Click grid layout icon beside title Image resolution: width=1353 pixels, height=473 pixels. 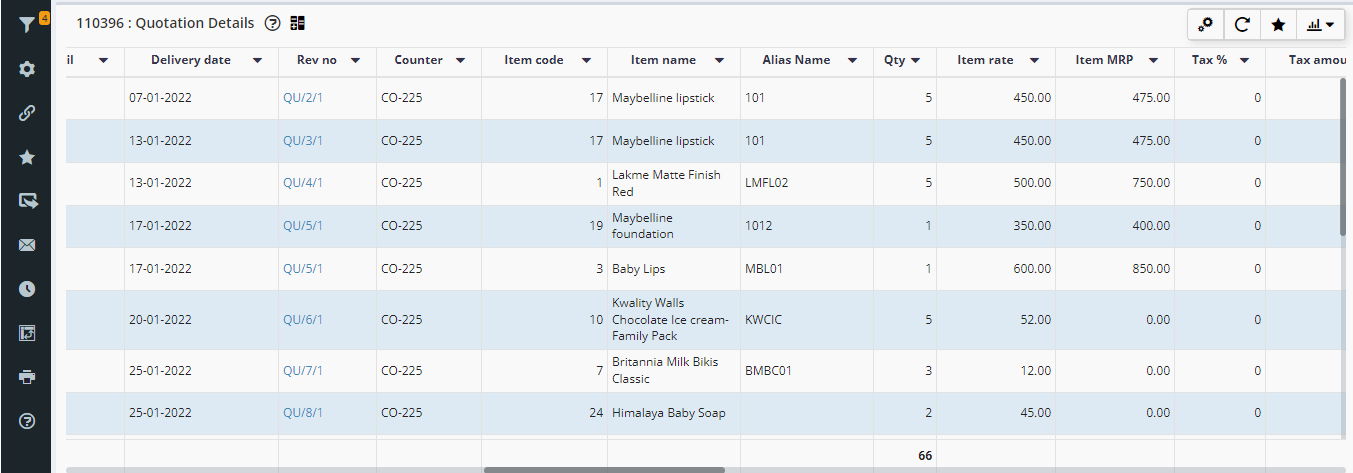coord(298,23)
